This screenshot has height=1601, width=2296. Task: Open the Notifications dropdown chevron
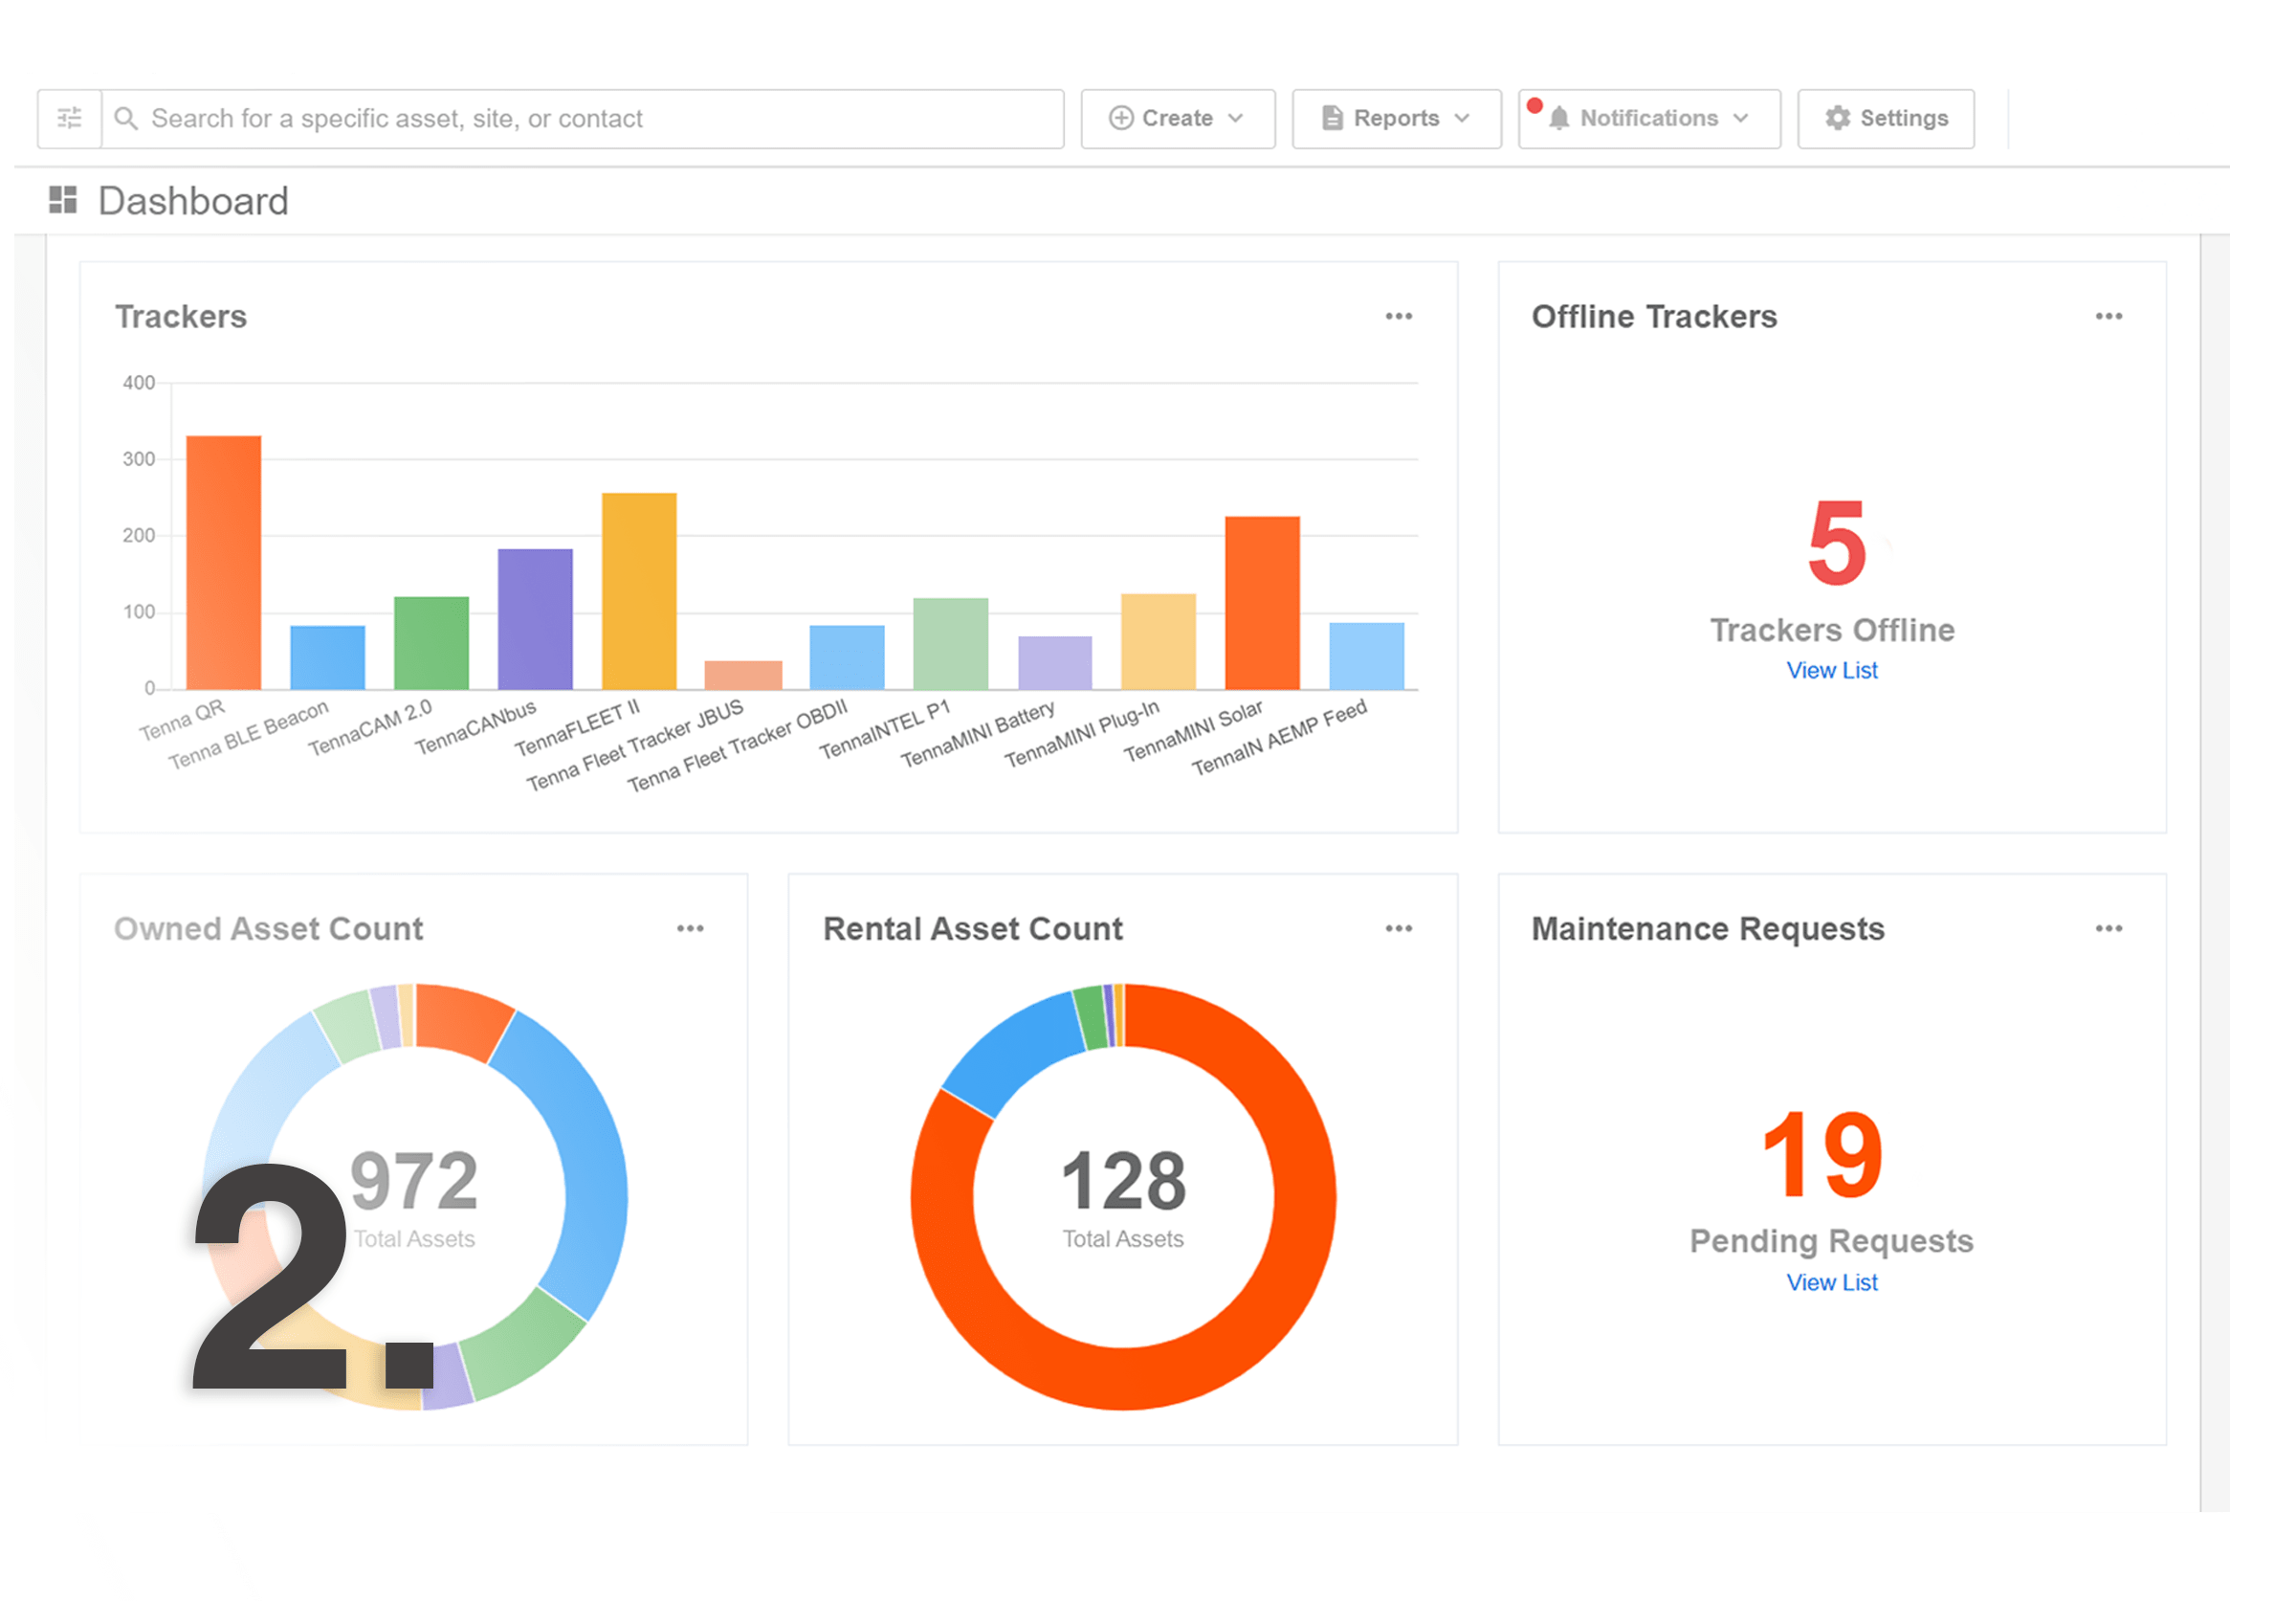pyautogui.click(x=1741, y=119)
